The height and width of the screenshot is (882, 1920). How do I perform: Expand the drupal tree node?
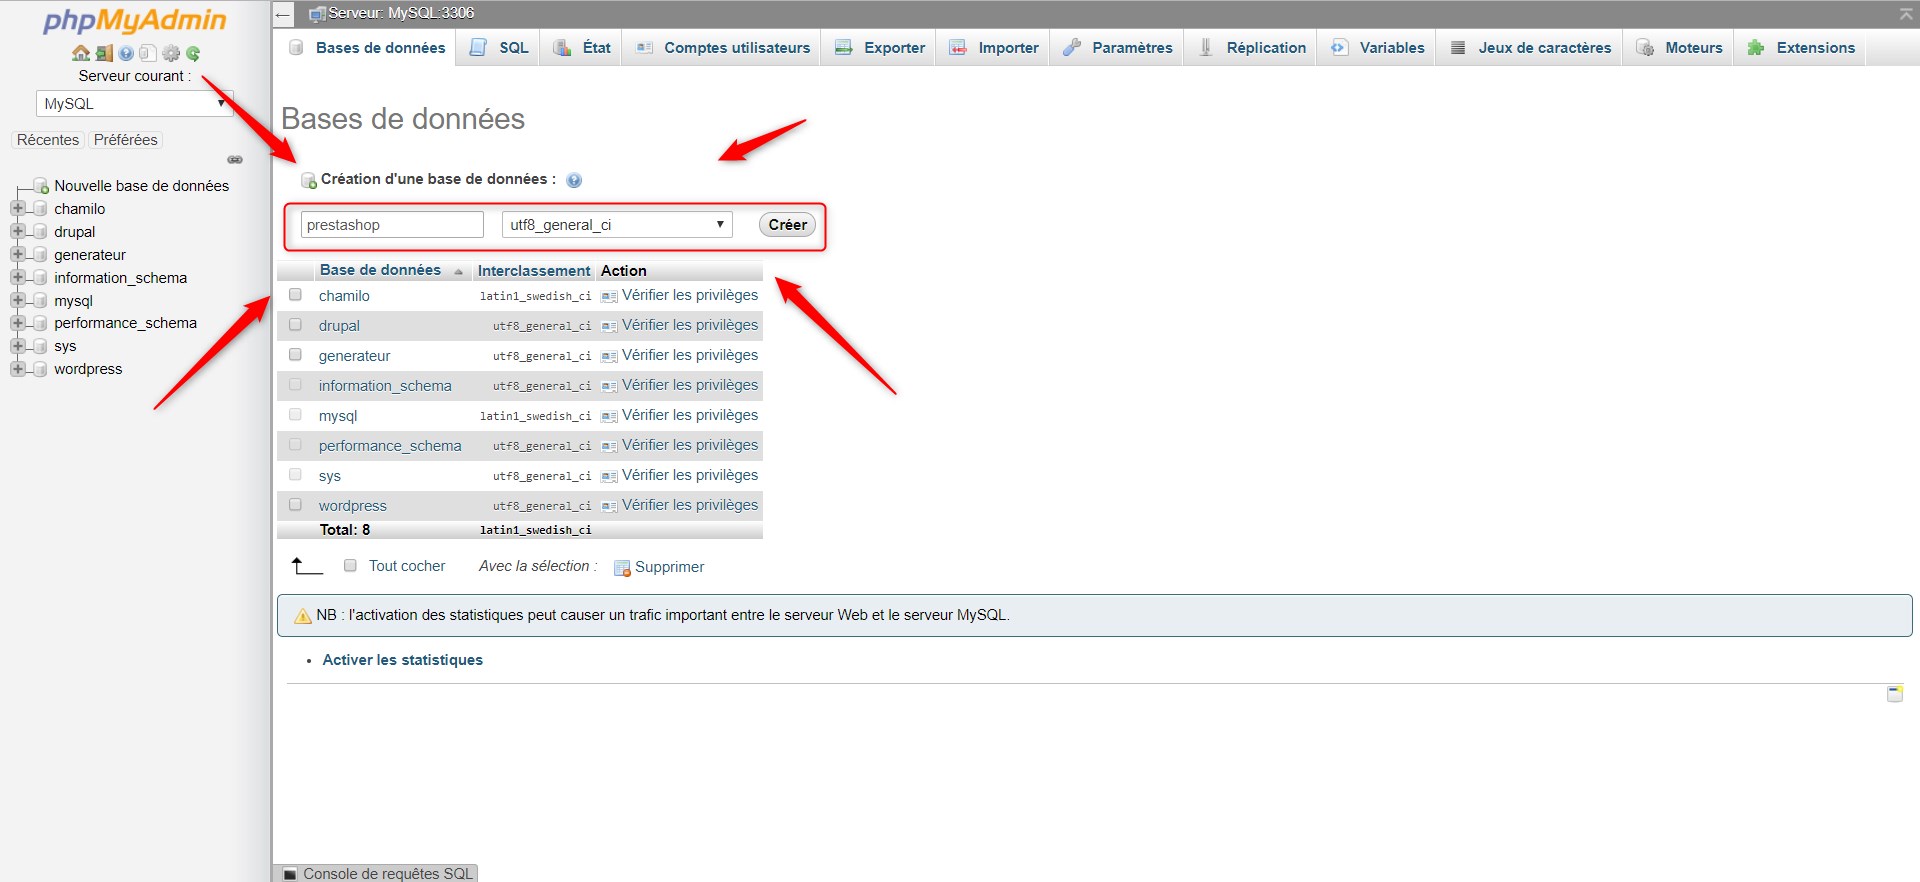click(x=17, y=231)
